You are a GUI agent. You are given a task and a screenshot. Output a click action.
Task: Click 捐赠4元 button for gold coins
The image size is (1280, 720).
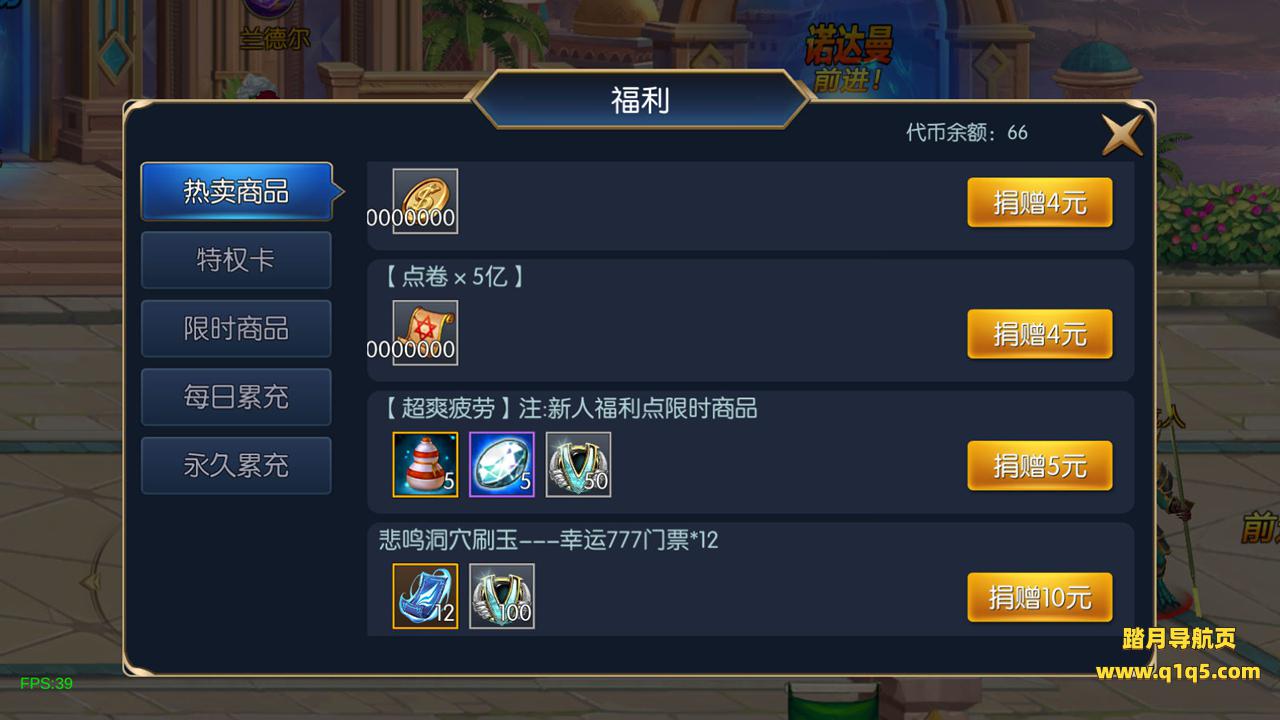point(1040,203)
